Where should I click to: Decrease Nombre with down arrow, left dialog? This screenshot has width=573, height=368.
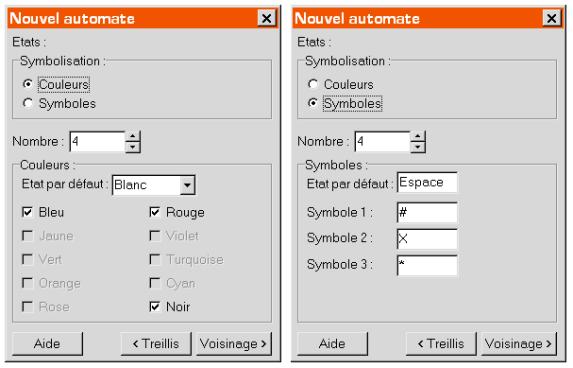pos(133,147)
